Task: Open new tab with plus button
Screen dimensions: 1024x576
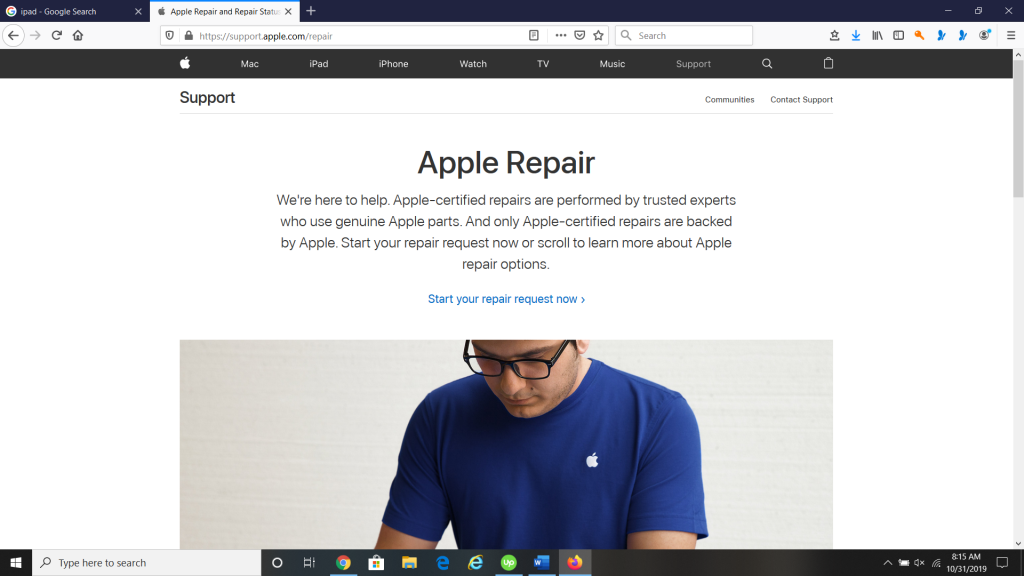Action: coord(311,11)
